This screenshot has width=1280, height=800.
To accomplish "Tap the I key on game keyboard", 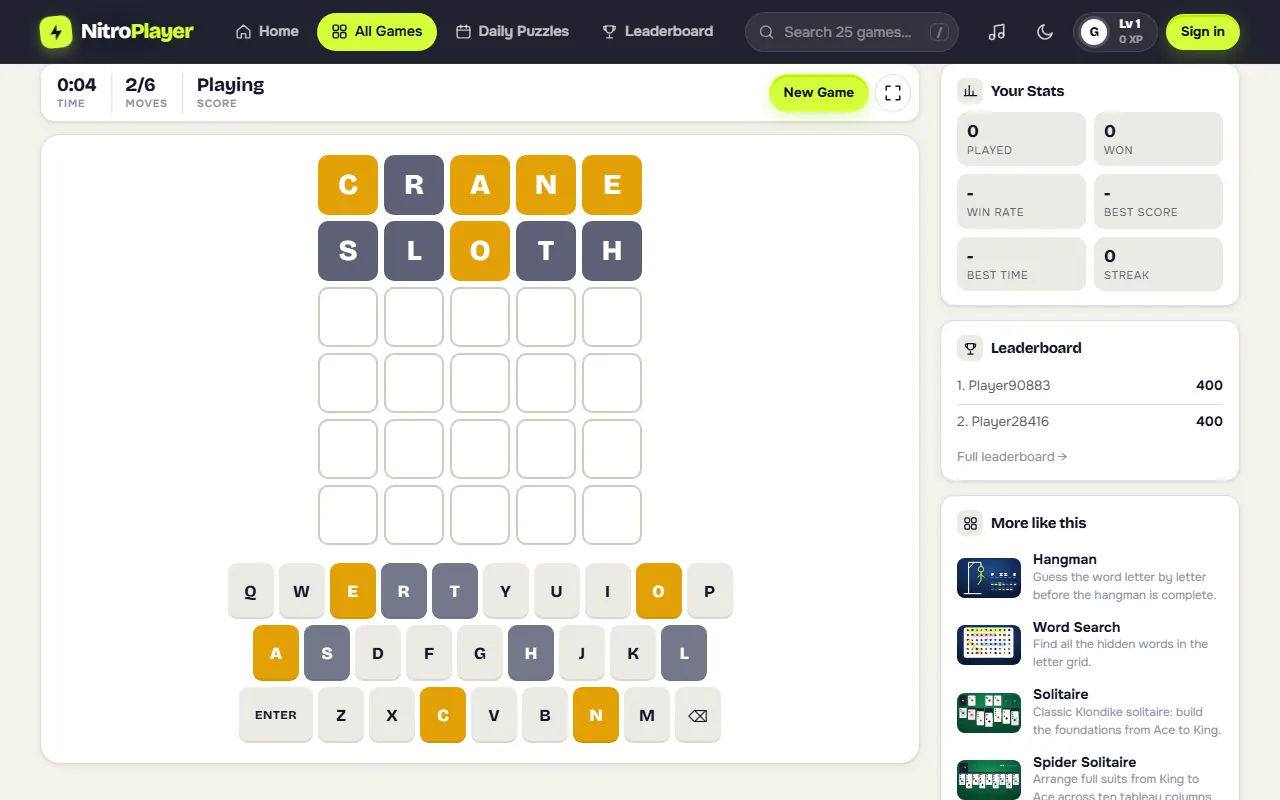I will coord(608,591).
